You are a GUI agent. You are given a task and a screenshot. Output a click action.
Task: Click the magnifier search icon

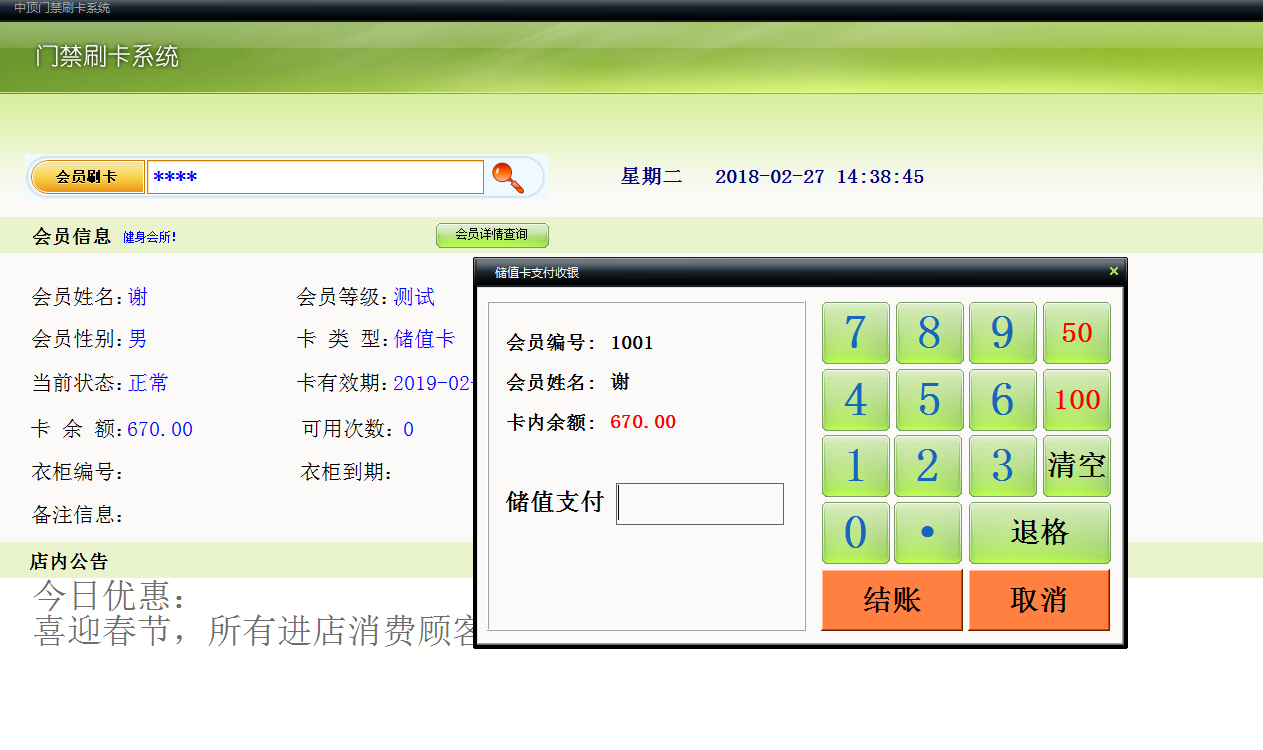click(508, 177)
